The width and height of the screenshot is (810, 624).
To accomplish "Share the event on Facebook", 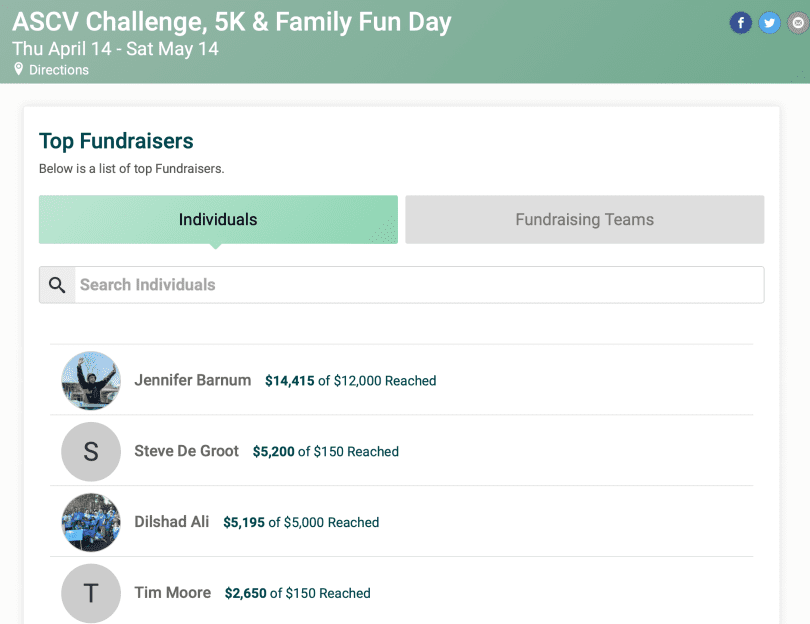I will 740,23.
